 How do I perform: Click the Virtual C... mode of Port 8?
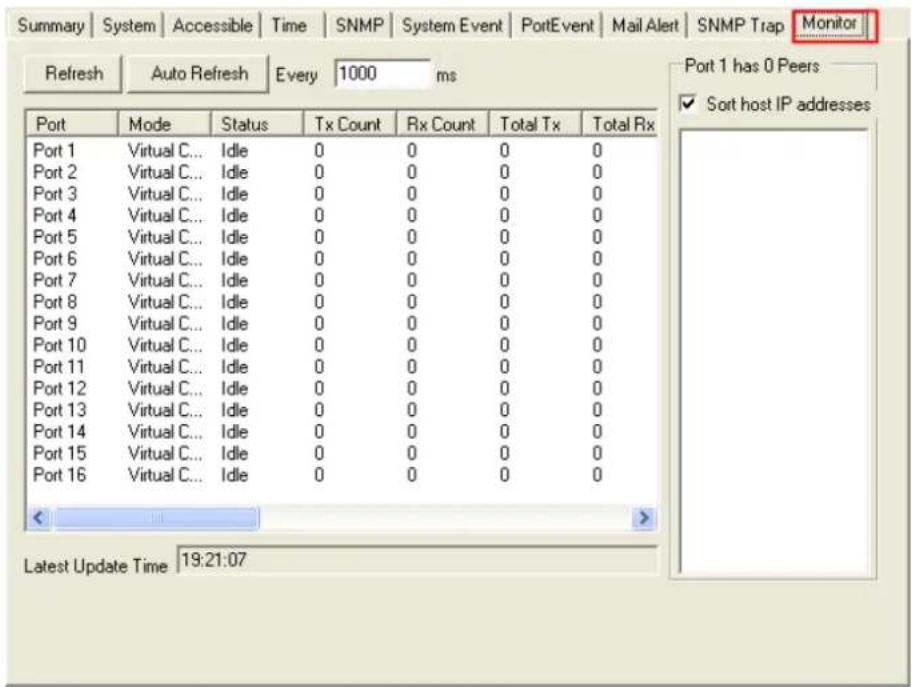point(165,302)
